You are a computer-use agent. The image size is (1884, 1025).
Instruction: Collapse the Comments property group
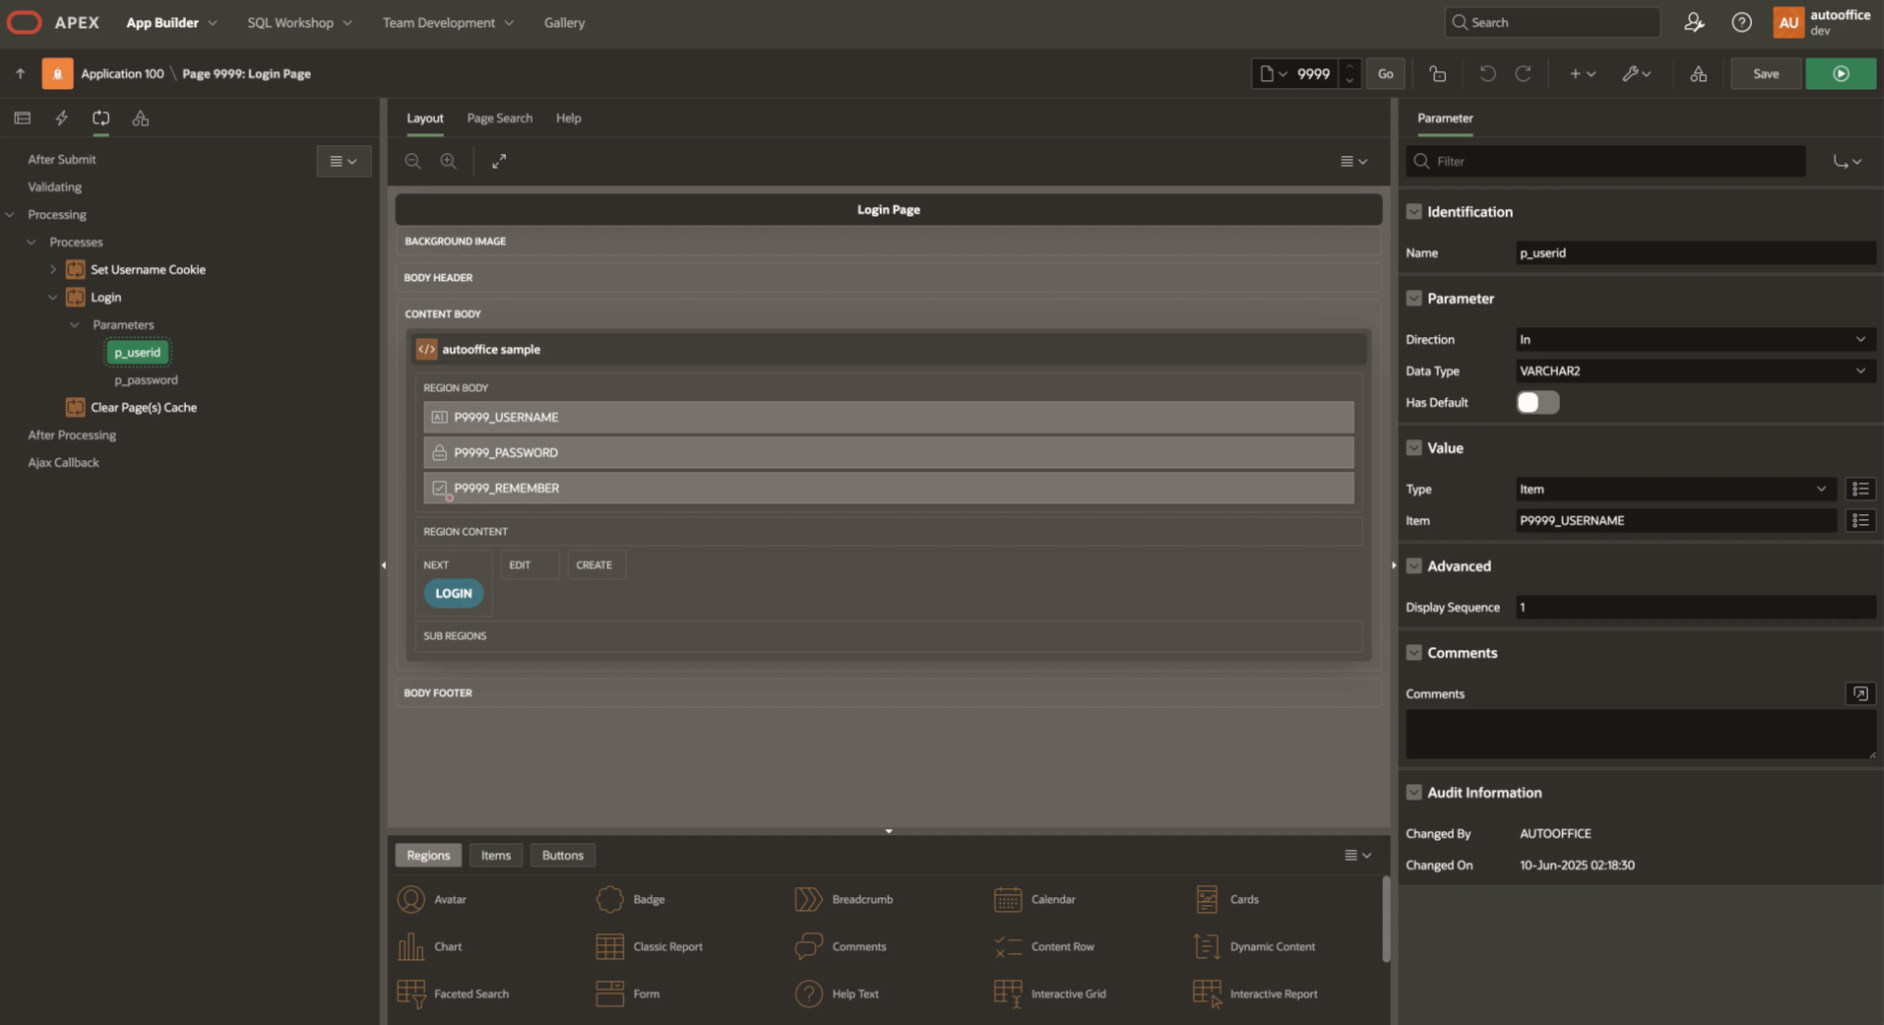tap(1414, 653)
